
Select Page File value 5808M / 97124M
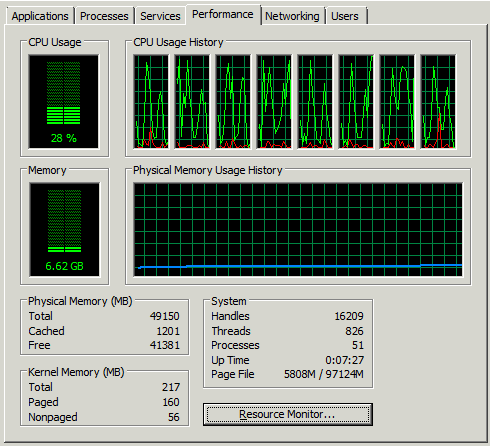(x=324, y=374)
